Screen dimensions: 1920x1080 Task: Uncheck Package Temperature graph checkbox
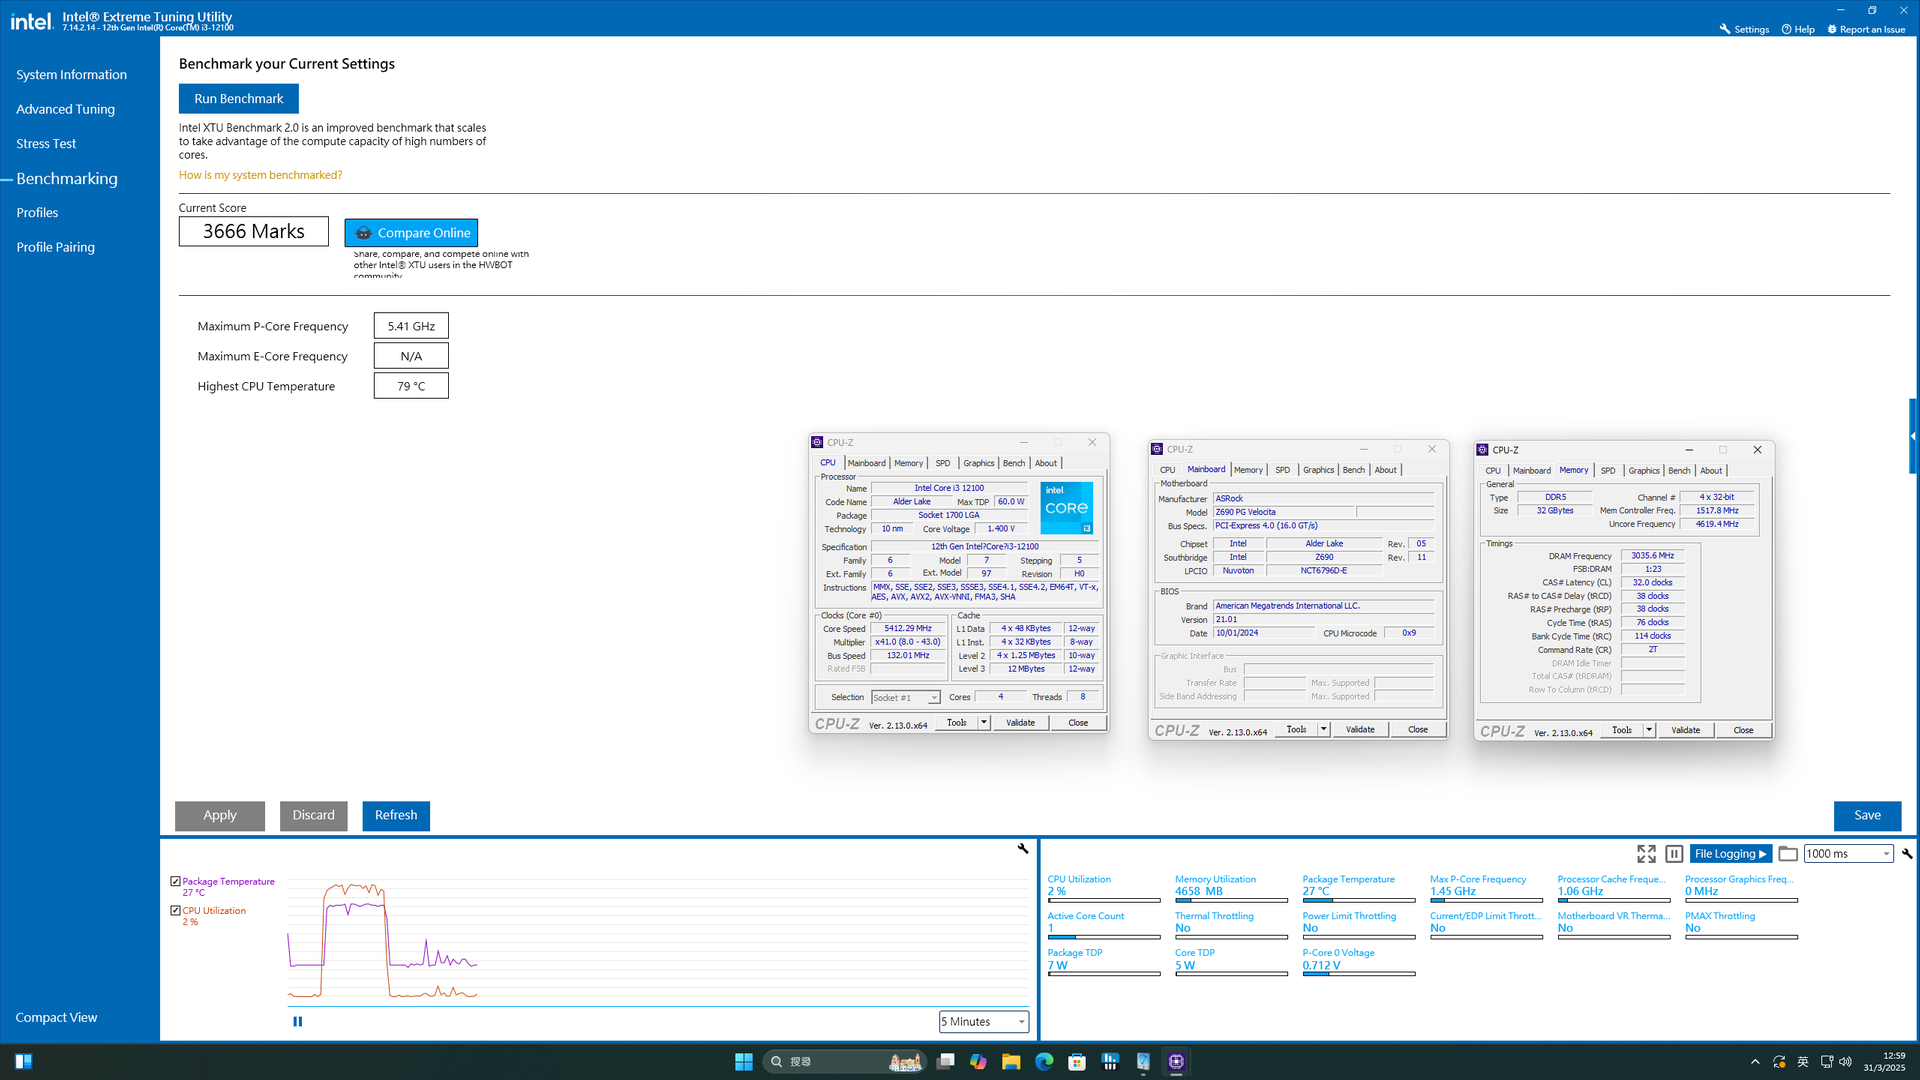point(175,881)
